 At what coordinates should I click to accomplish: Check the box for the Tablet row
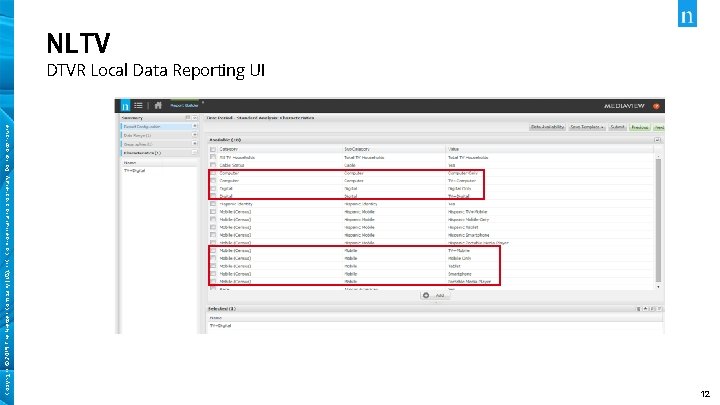click(x=213, y=266)
